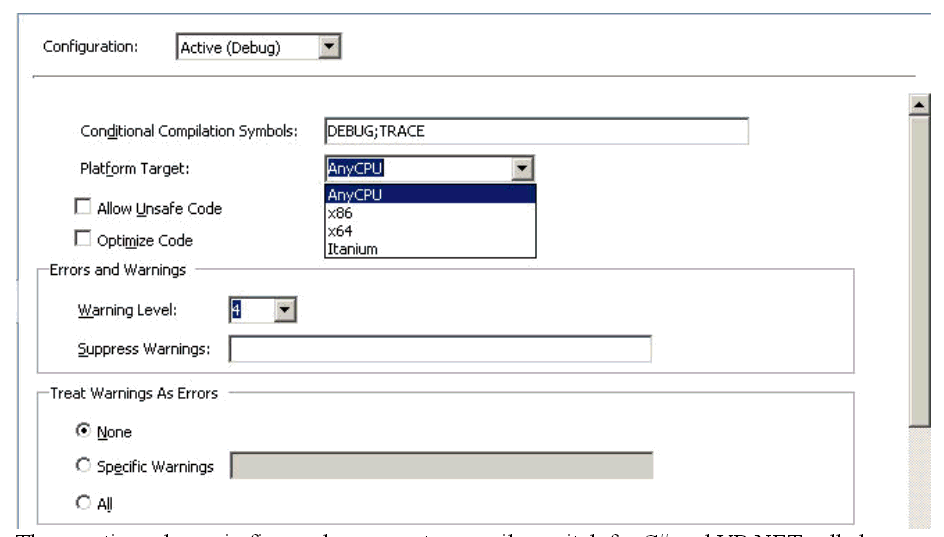This screenshot has height=537, width=944.
Task: Toggle the Optimize Code checkbox
Action: pyautogui.click(x=83, y=240)
